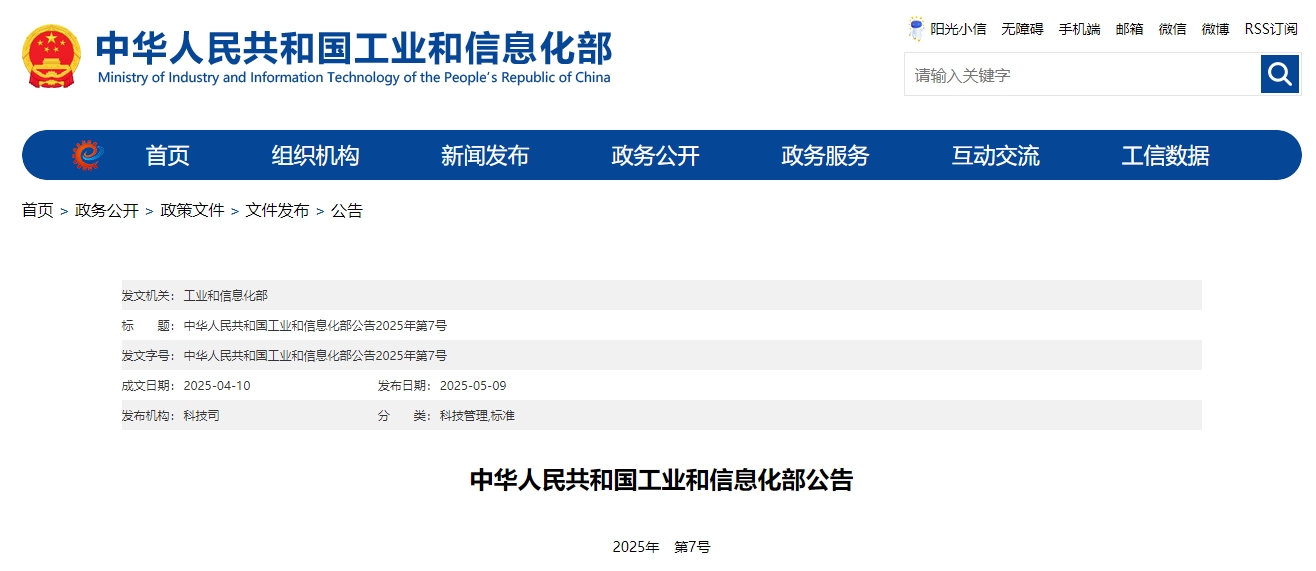The height and width of the screenshot is (571, 1316).
Task: Go to 公告 in the breadcrumb
Action: tap(346, 210)
